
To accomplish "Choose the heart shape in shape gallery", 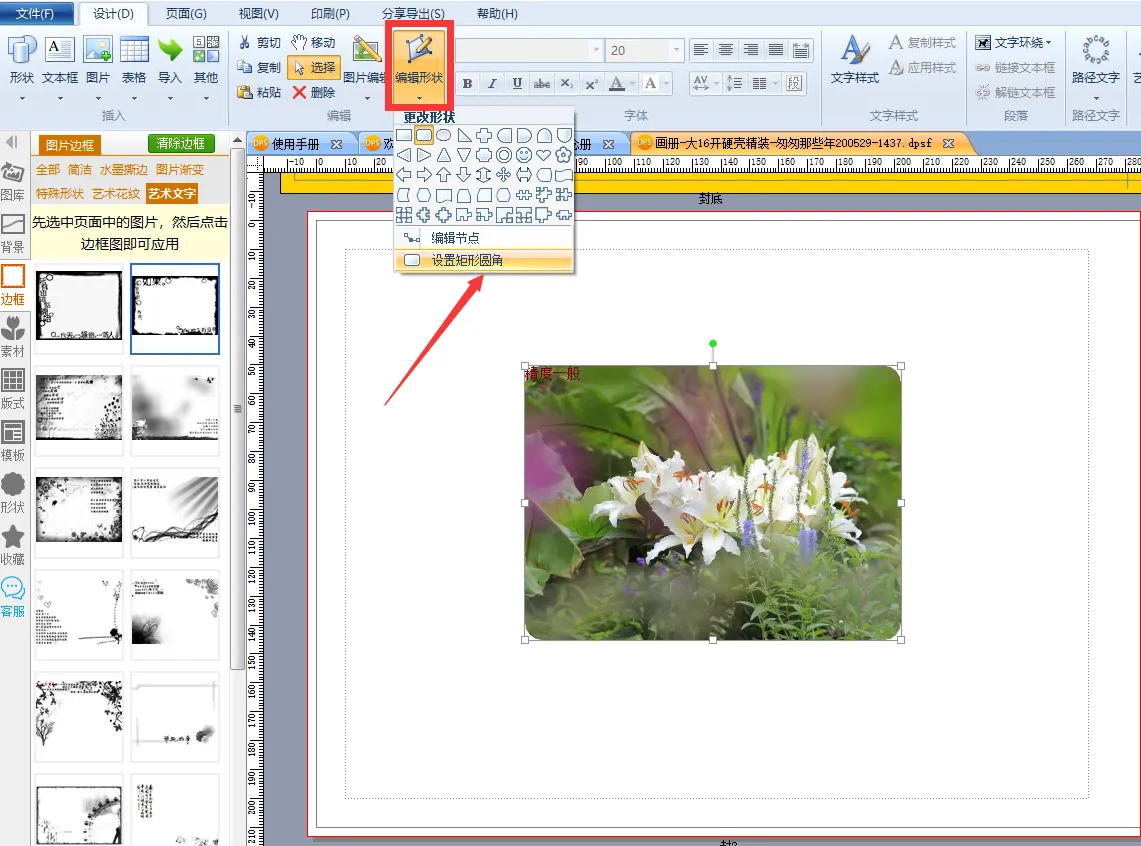I will pyautogui.click(x=543, y=155).
